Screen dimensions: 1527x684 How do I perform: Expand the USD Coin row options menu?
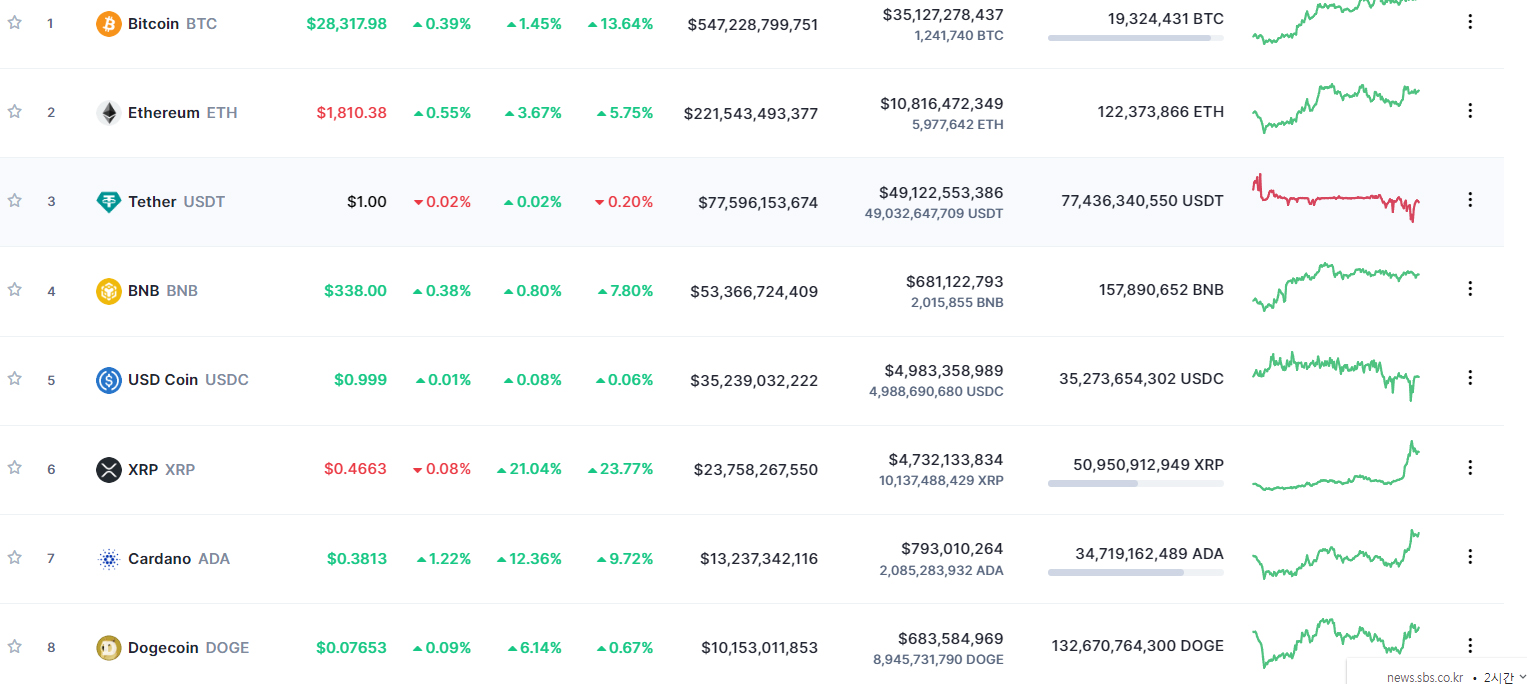click(1470, 378)
